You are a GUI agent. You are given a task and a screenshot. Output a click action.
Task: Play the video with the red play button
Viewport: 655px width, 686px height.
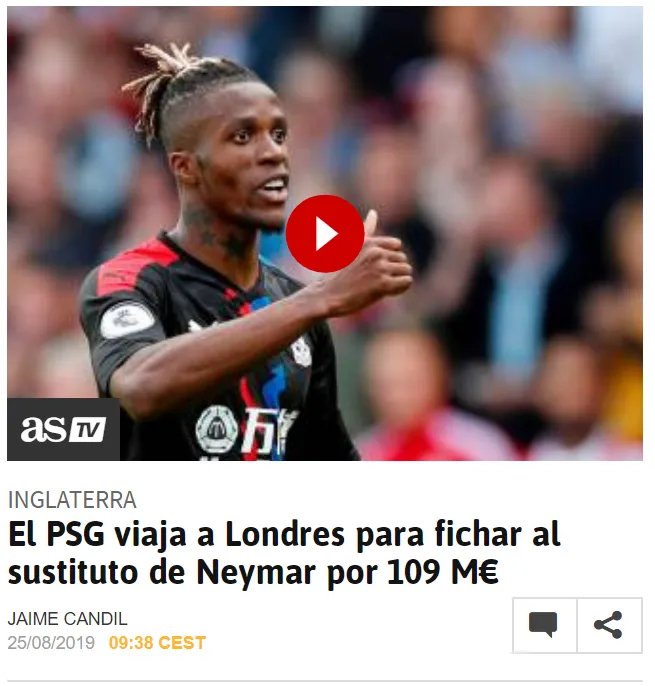pyautogui.click(x=325, y=234)
